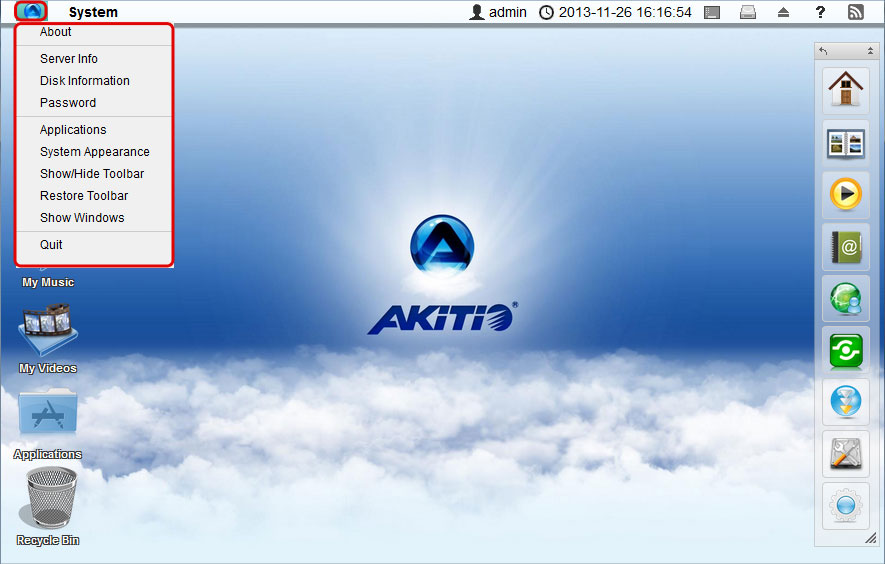The height and width of the screenshot is (564, 885).
Task: Choose Restore Toolbar menu item
Action: (x=84, y=196)
